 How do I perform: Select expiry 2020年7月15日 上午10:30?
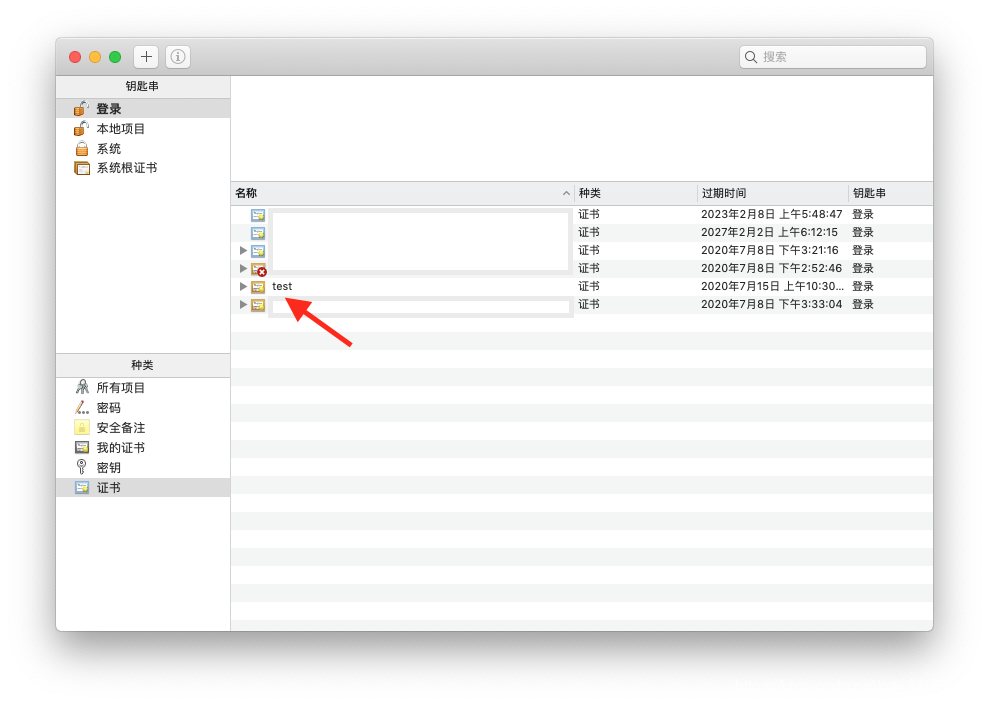click(772, 286)
